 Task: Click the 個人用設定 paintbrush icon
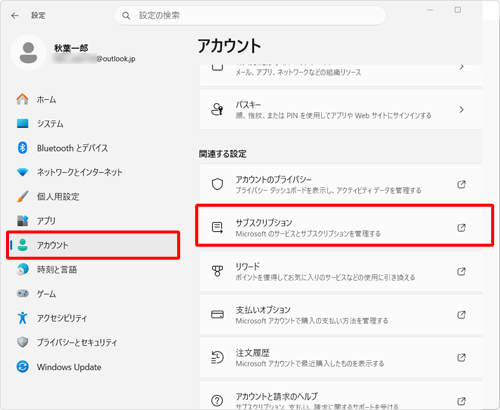(x=22, y=197)
